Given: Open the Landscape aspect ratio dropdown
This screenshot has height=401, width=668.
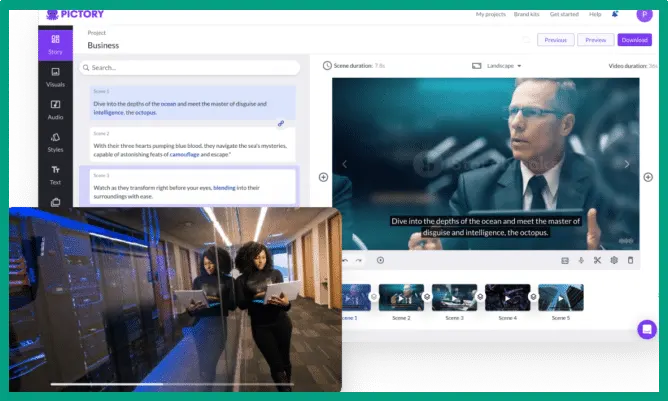Looking at the screenshot, I should coord(504,66).
